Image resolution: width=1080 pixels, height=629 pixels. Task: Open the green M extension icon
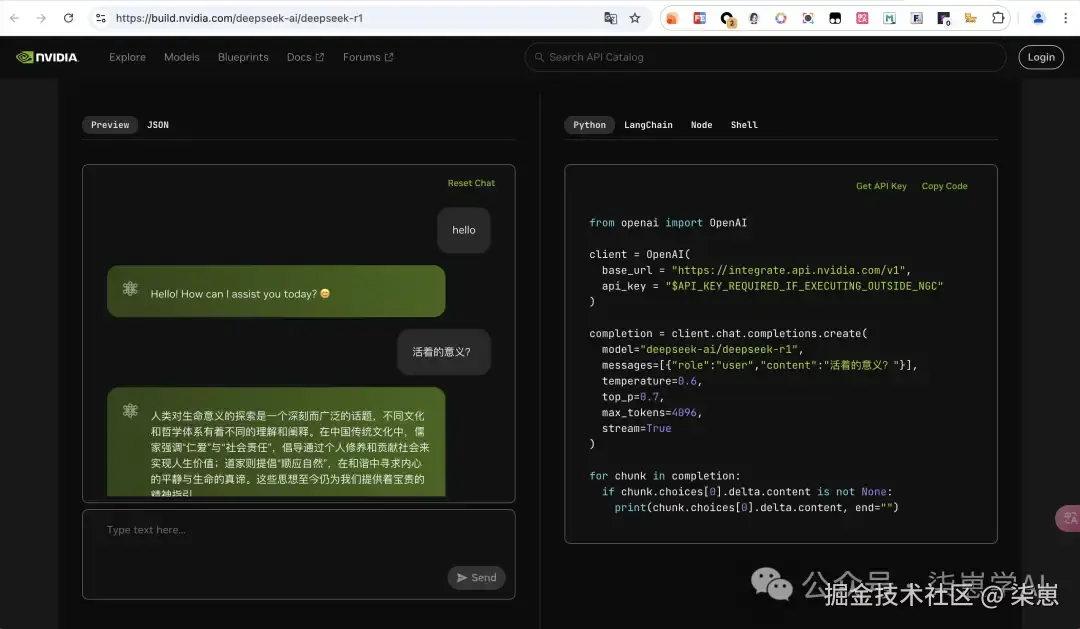point(889,18)
